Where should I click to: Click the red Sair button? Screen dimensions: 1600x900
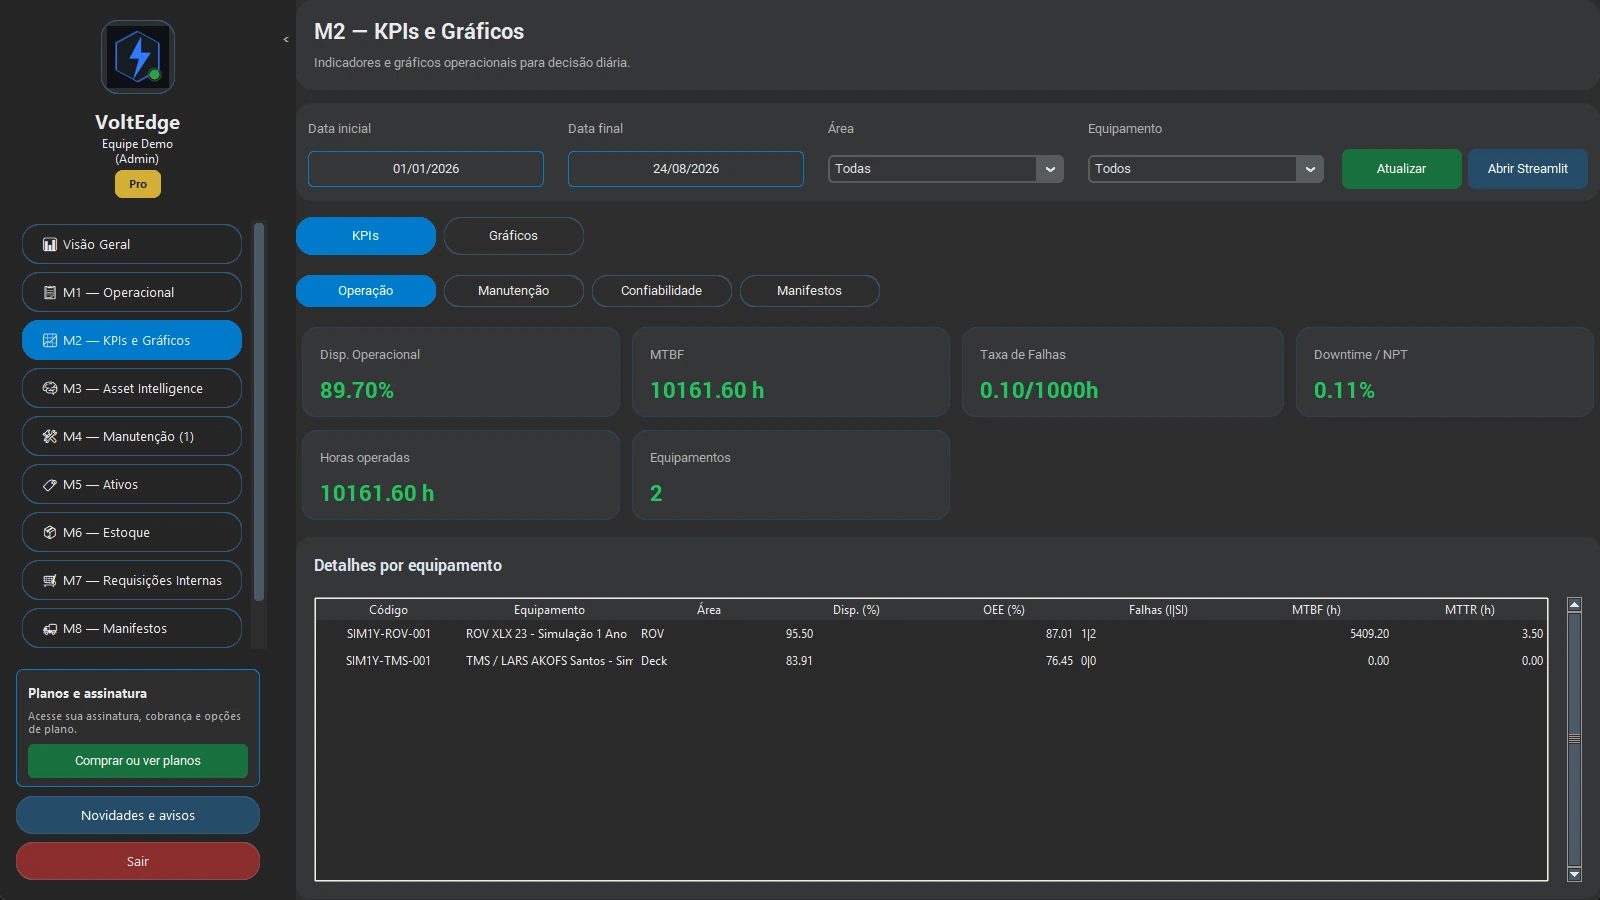click(x=138, y=861)
